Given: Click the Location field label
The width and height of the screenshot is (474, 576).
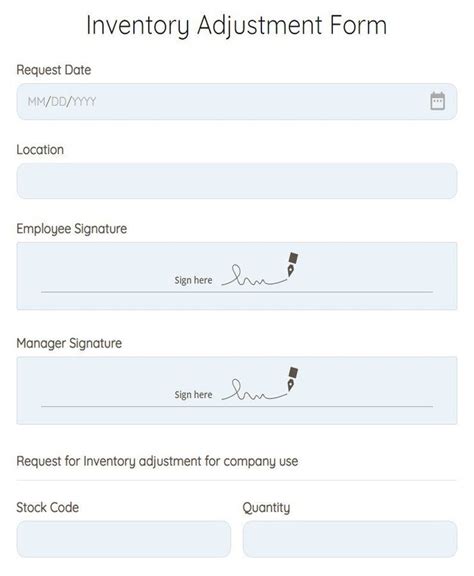Looking at the screenshot, I should (x=40, y=150).
